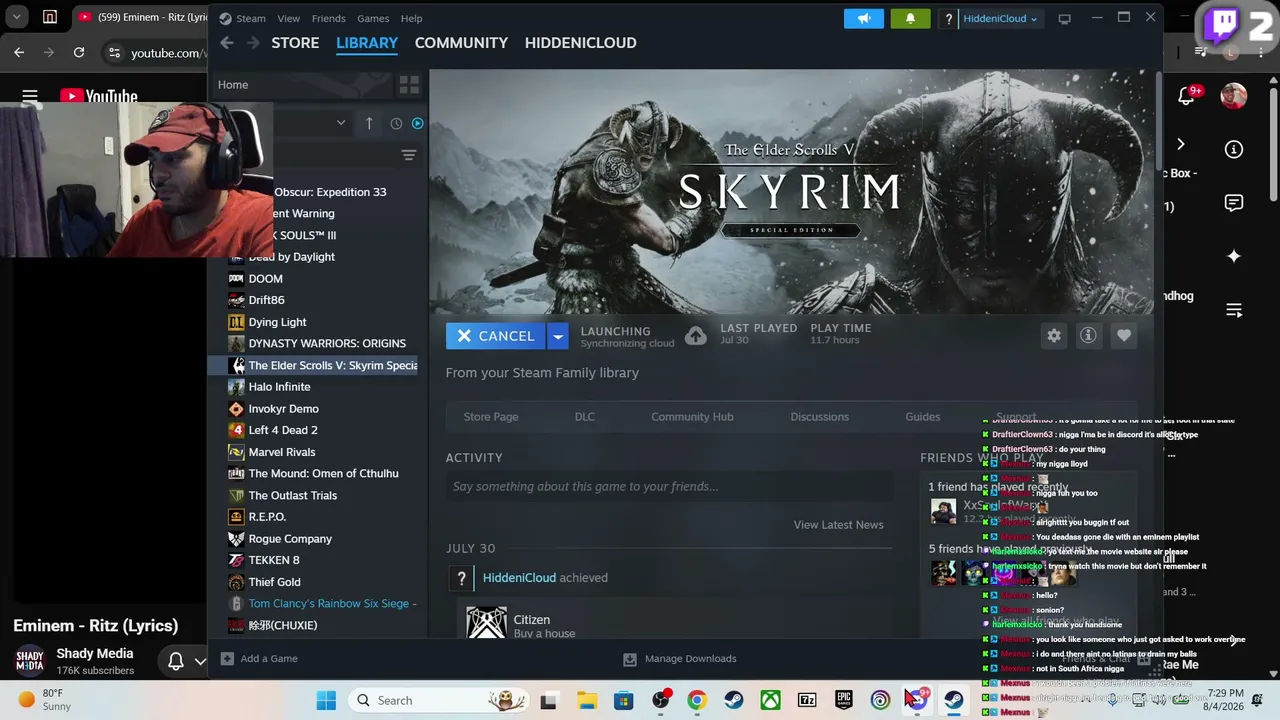Open the HIDDENICLOUD profile tab
Viewport: 1280px width, 720px height.
click(580, 43)
